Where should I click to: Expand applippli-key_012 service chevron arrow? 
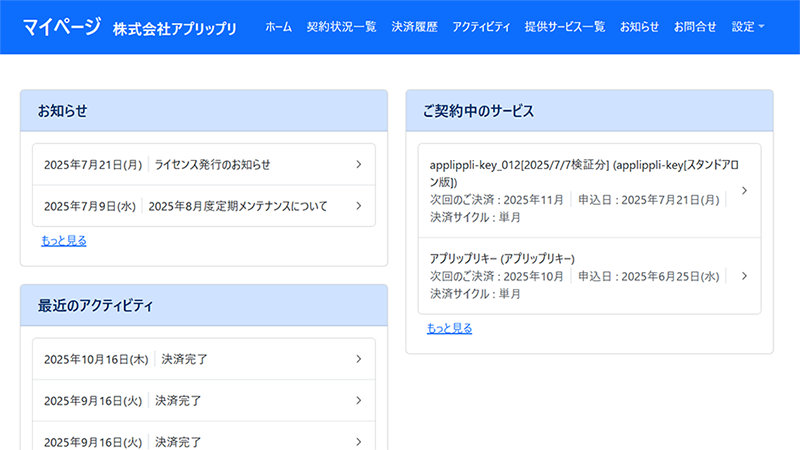744,191
